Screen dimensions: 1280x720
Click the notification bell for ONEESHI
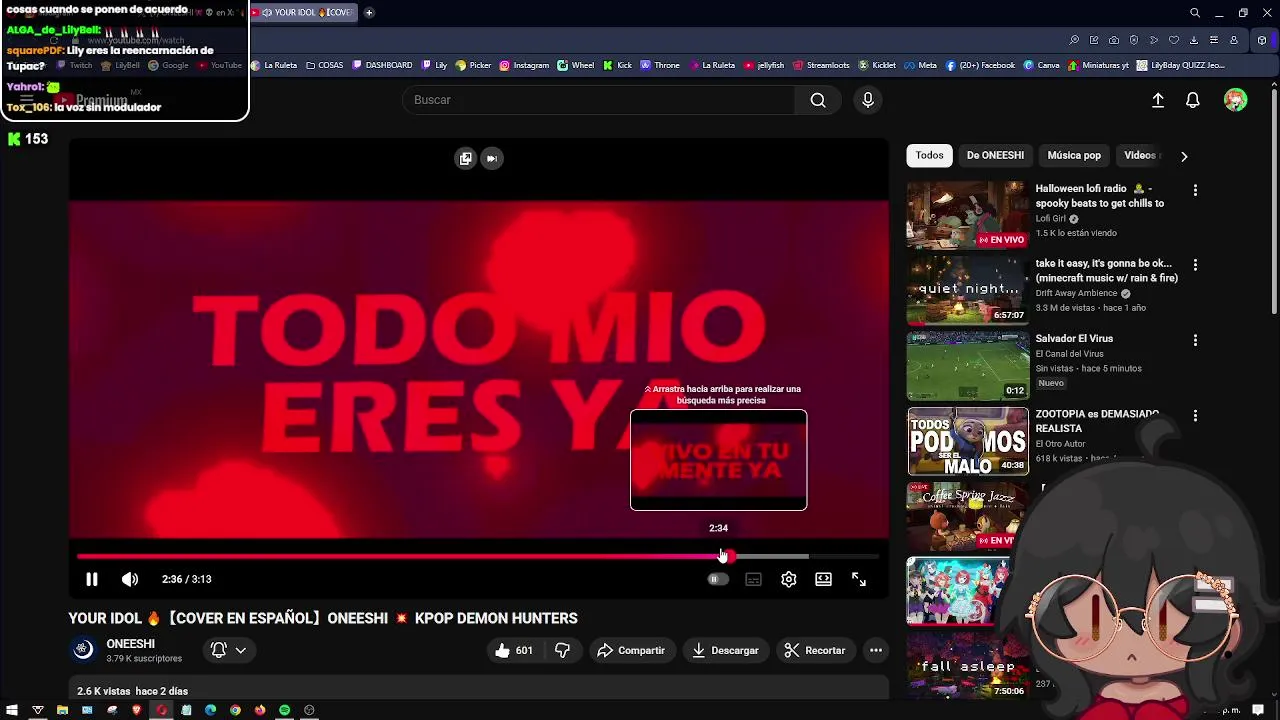(218, 650)
